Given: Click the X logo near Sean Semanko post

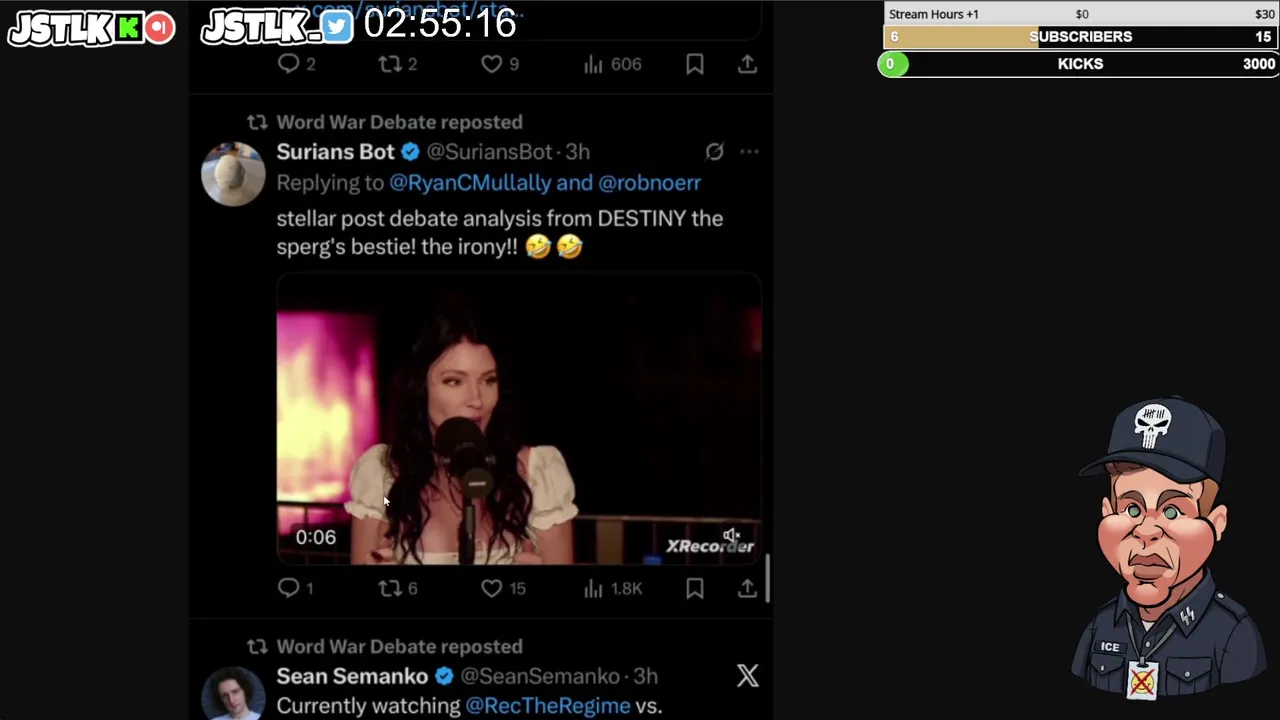Looking at the screenshot, I should 748,676.
